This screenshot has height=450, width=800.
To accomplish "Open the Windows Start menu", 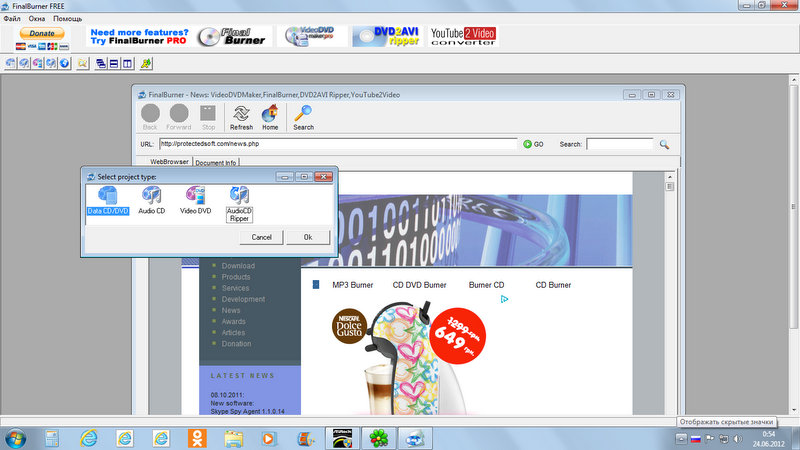I will [15, 438].
